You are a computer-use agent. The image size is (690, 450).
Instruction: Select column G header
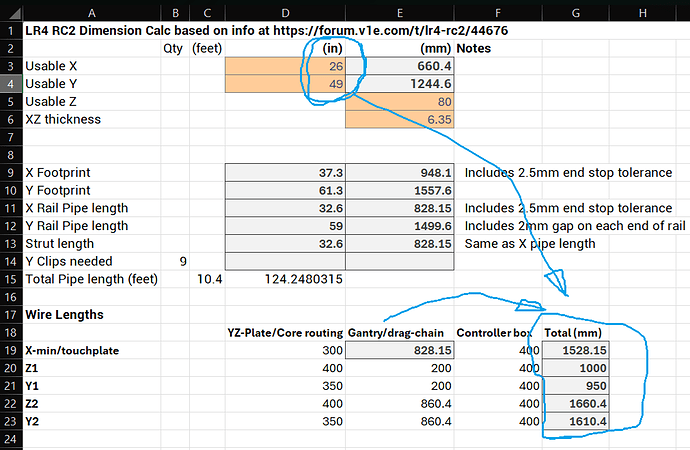point(576,13)
